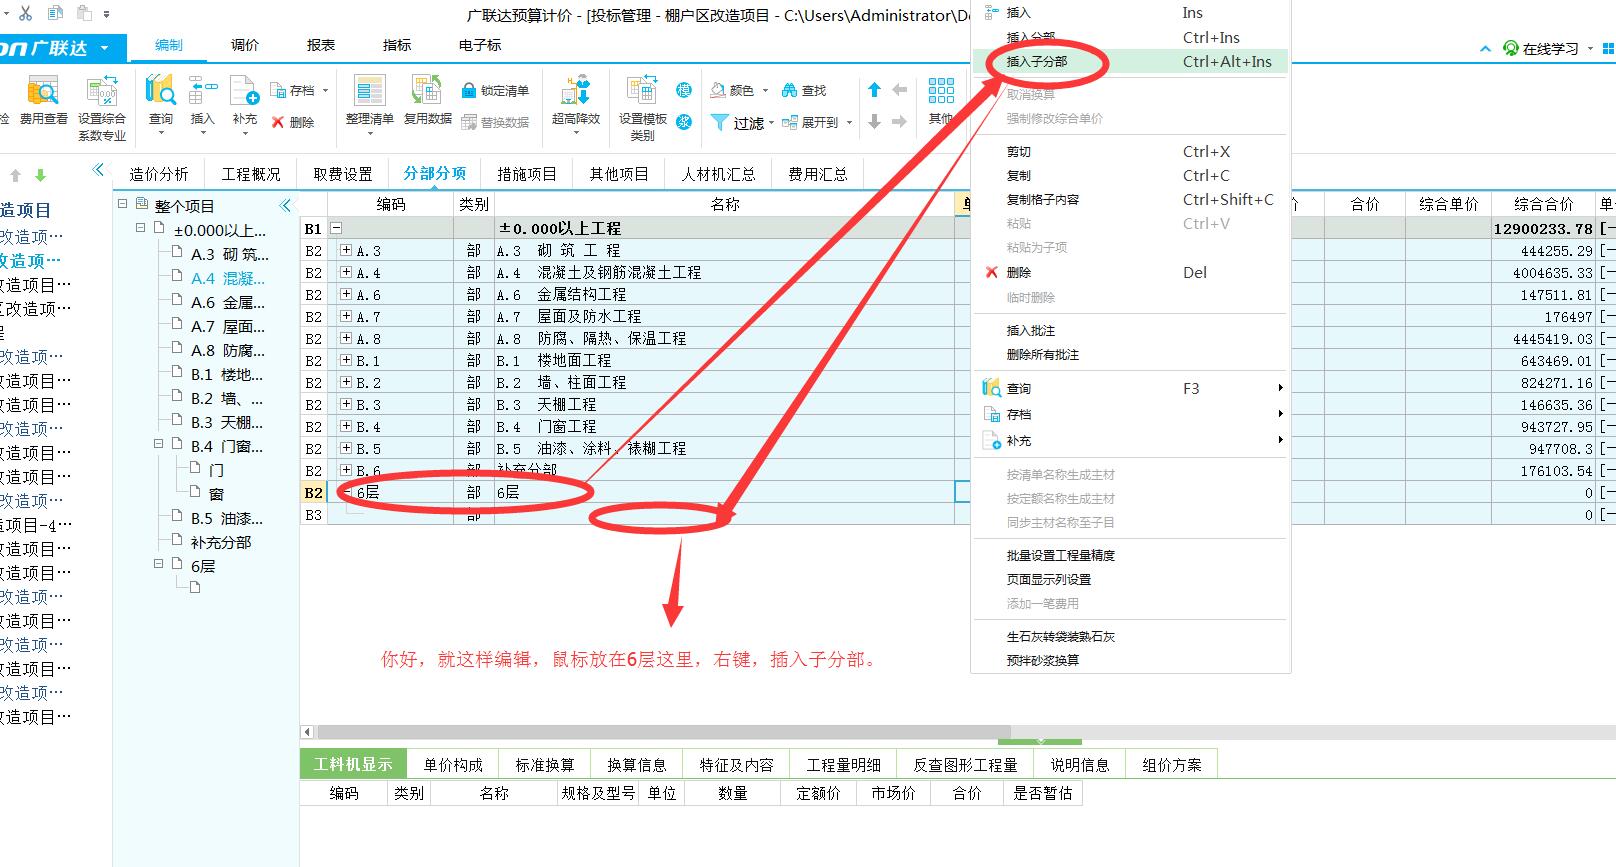Expand row A.3 砌筑工程 plus box
The image size is (1616, 867).
click(346, 250)
